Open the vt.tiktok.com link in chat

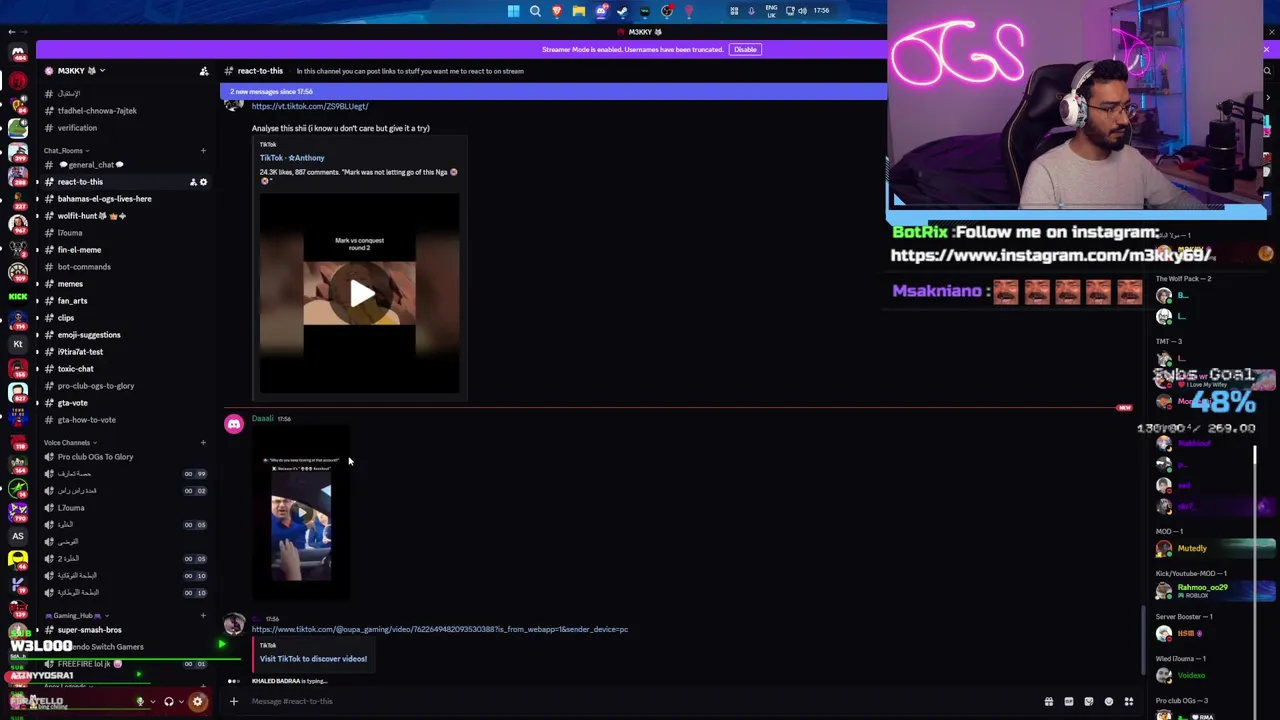coord(310,106)
